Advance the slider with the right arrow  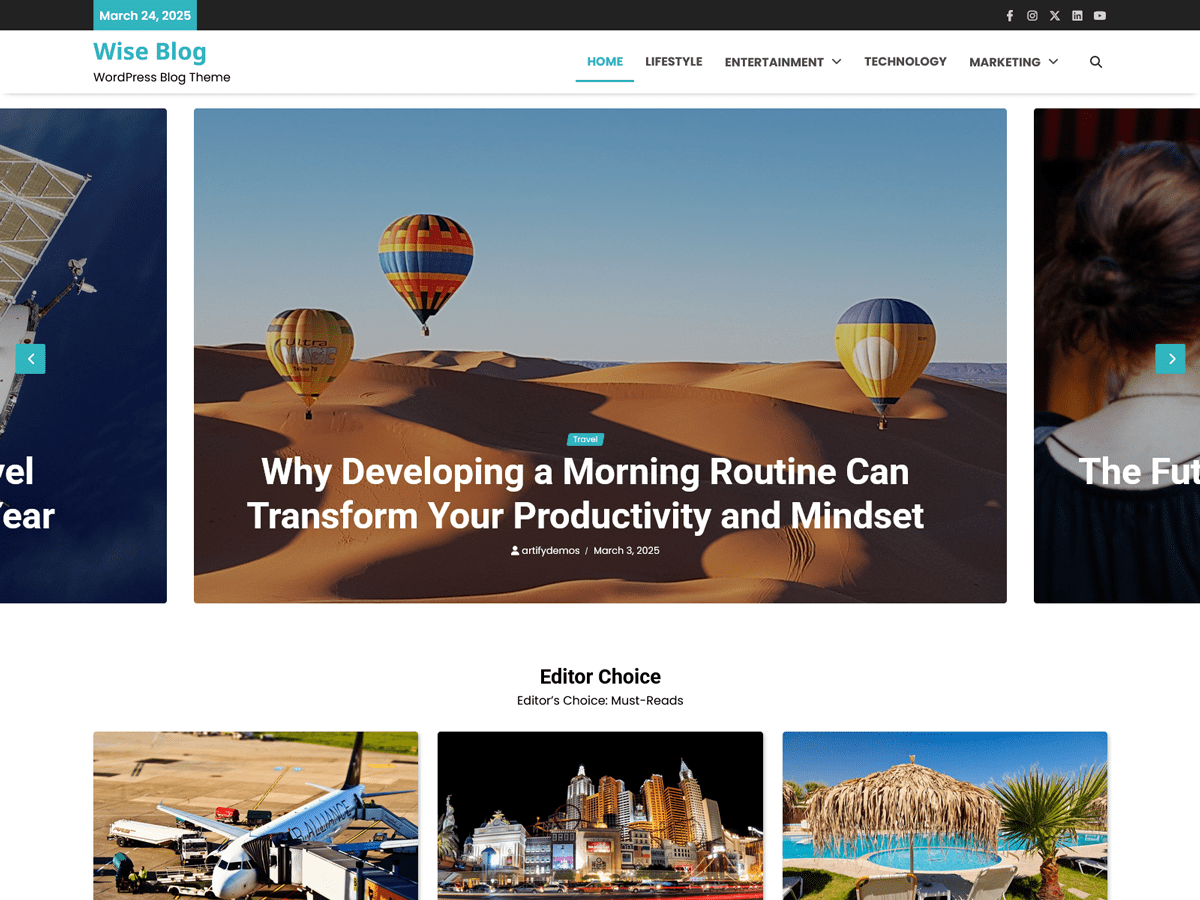[x=1170, y=358]
